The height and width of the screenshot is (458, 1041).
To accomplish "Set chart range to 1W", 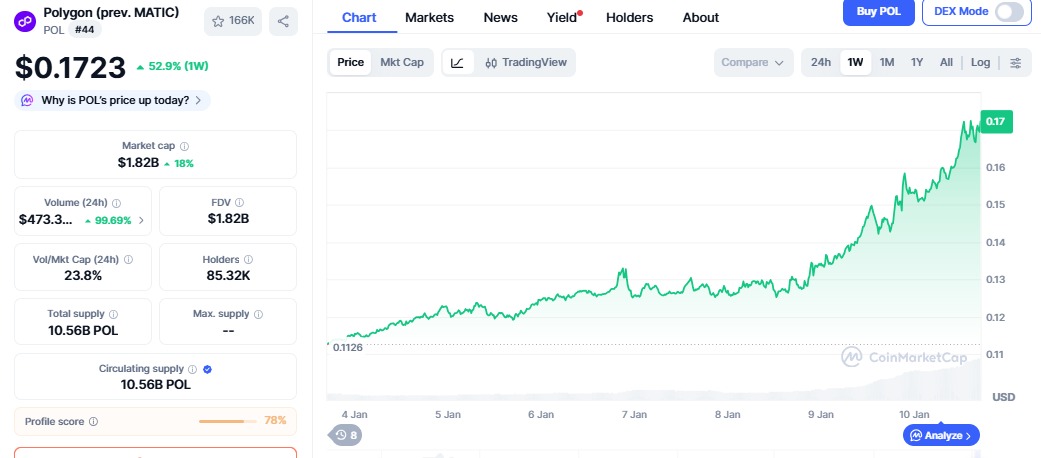I will (855, 62).
